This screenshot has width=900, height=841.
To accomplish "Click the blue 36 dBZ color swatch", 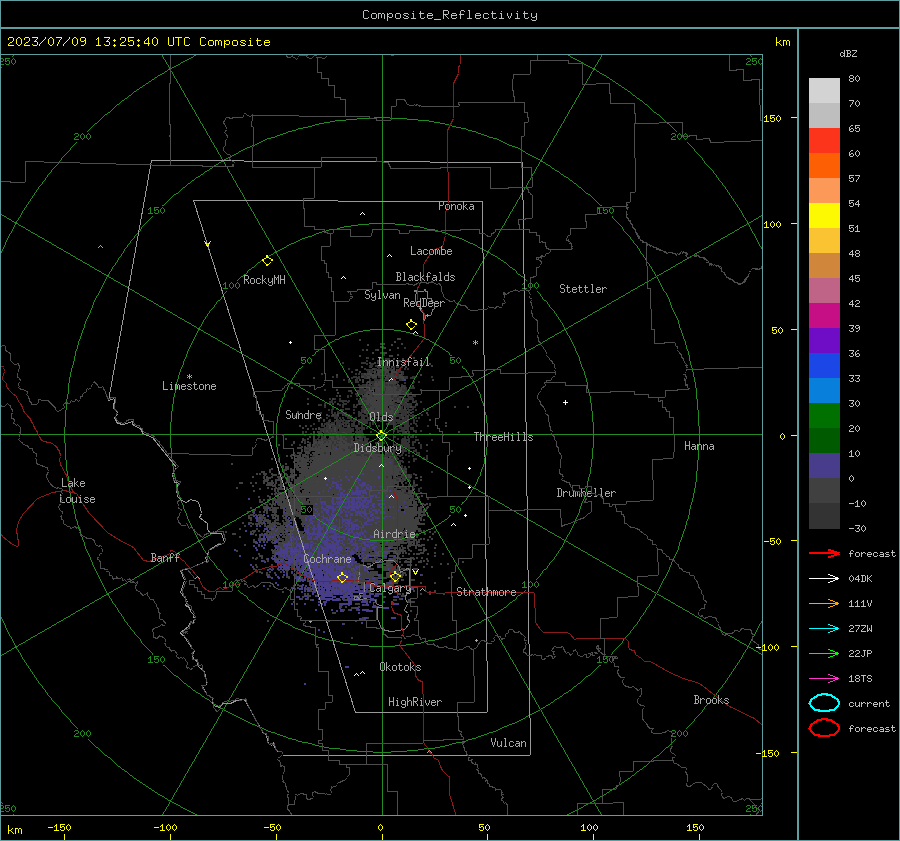I will (x=824, y=365).
